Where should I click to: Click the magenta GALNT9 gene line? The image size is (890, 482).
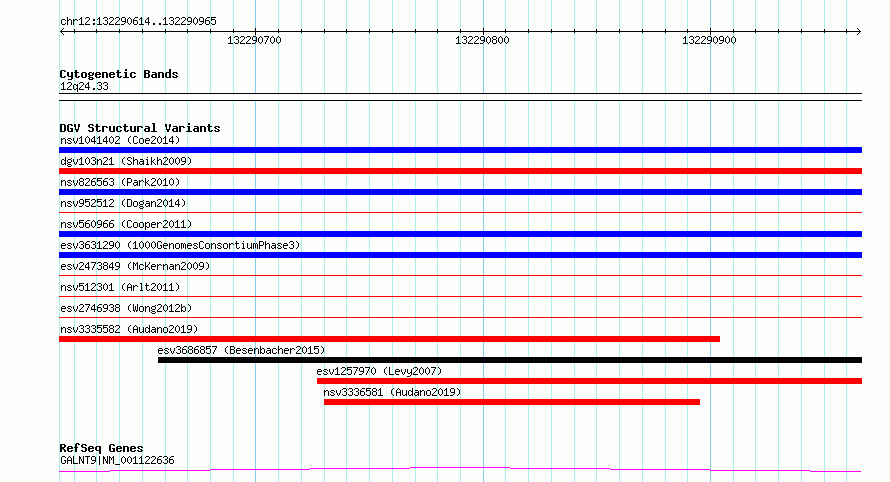coord(460,470)
